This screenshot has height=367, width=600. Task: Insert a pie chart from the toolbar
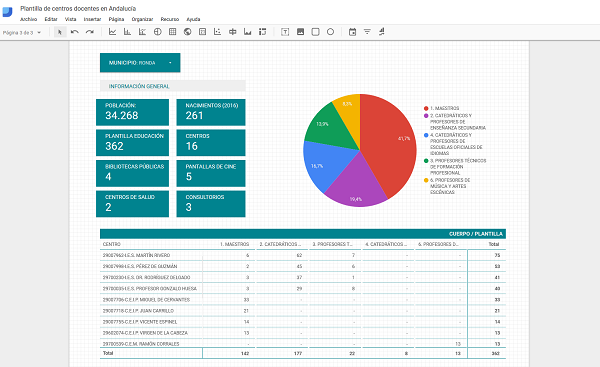point(157,32)
